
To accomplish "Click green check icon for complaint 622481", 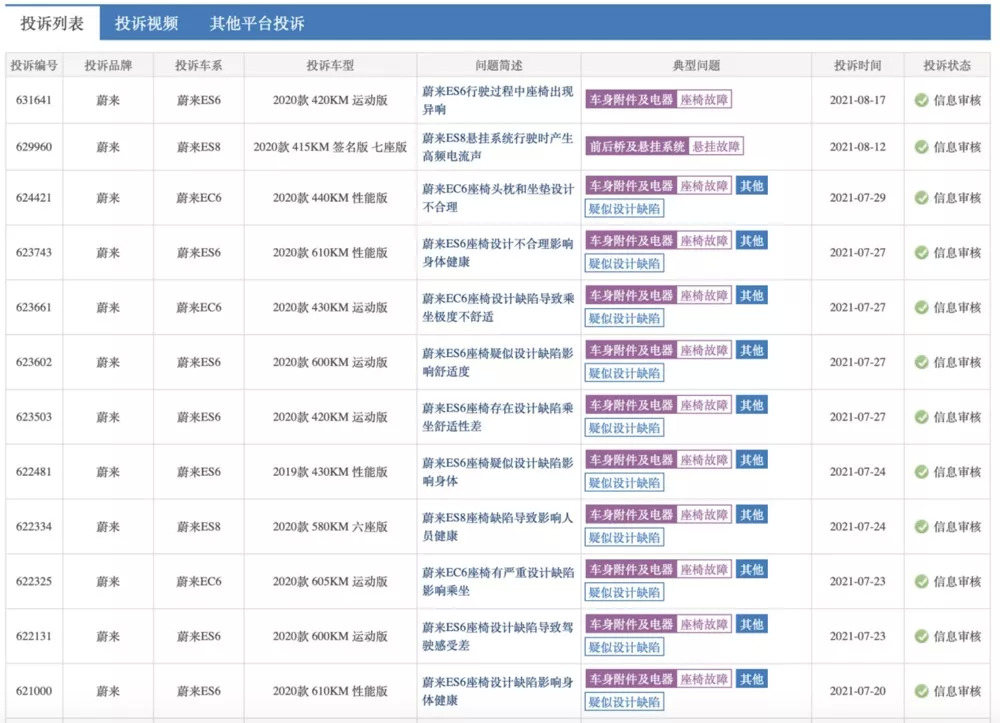I will 921,472.
